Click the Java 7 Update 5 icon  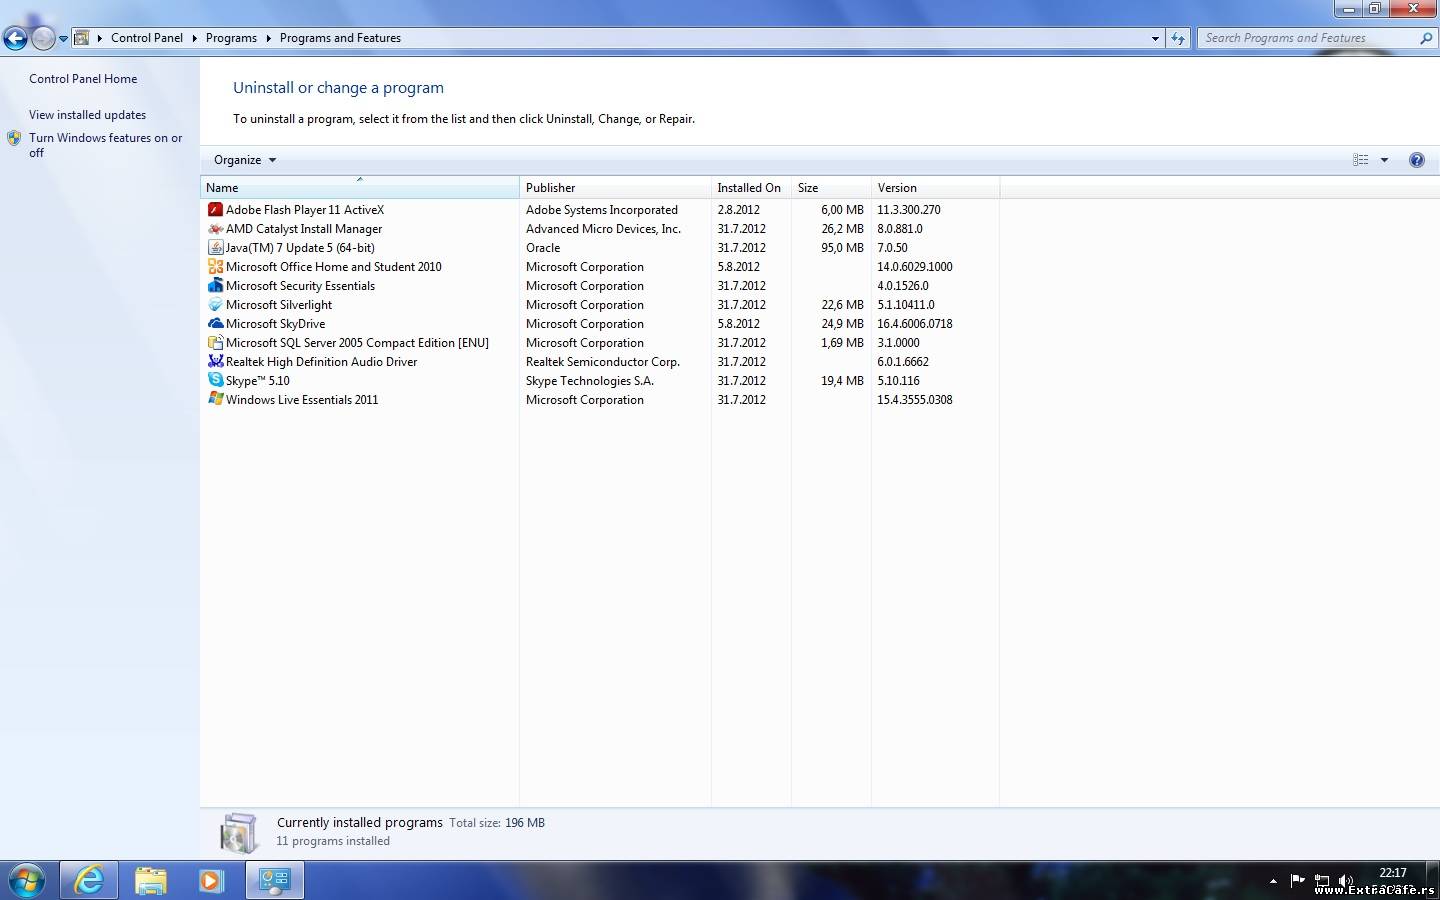tap(215, 248)
